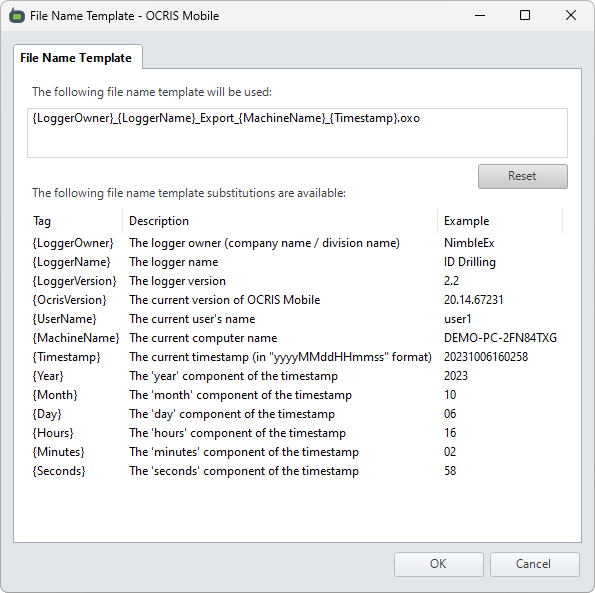Click the logger owner company name description

(264, 243)
